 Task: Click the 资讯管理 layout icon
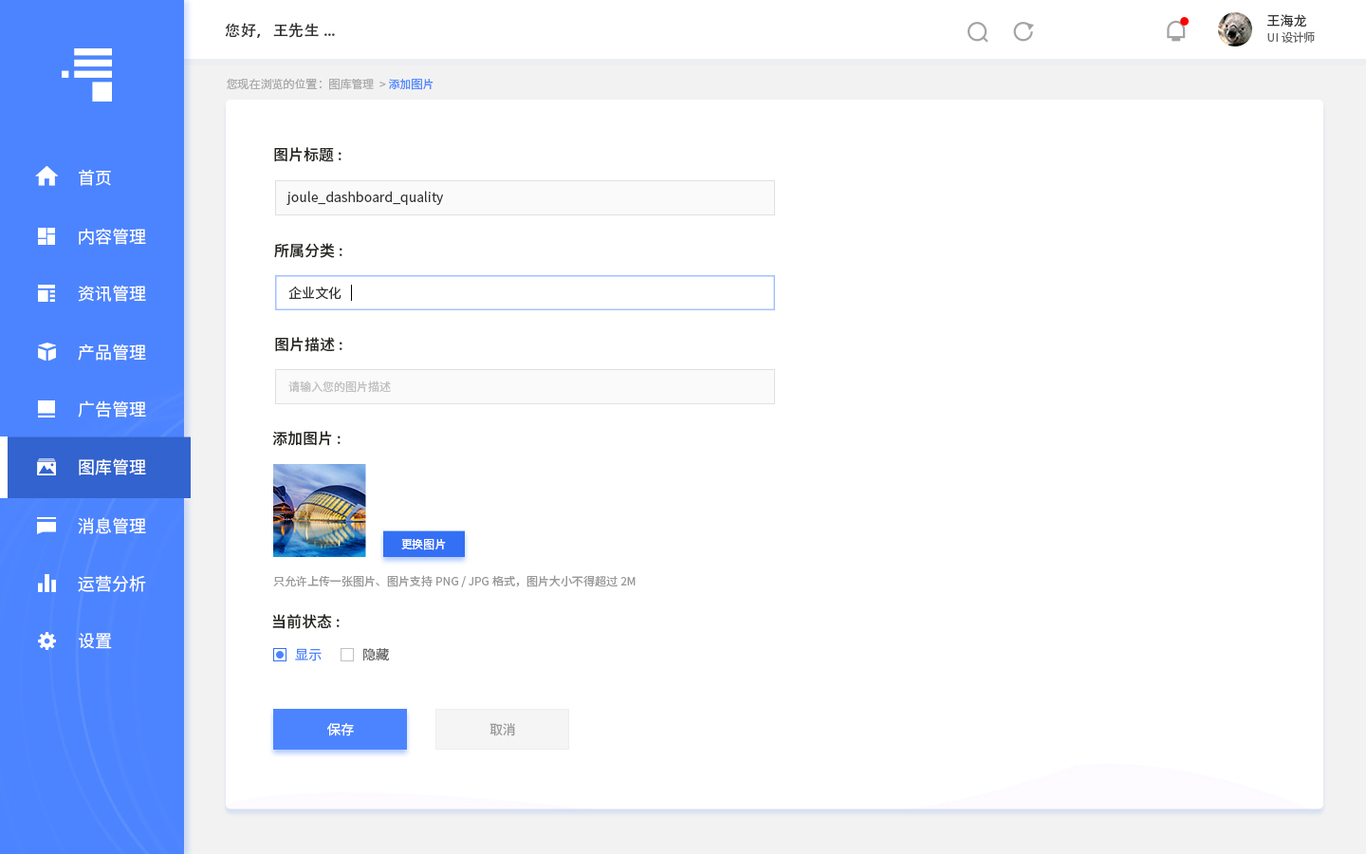(x=46, y=293)
